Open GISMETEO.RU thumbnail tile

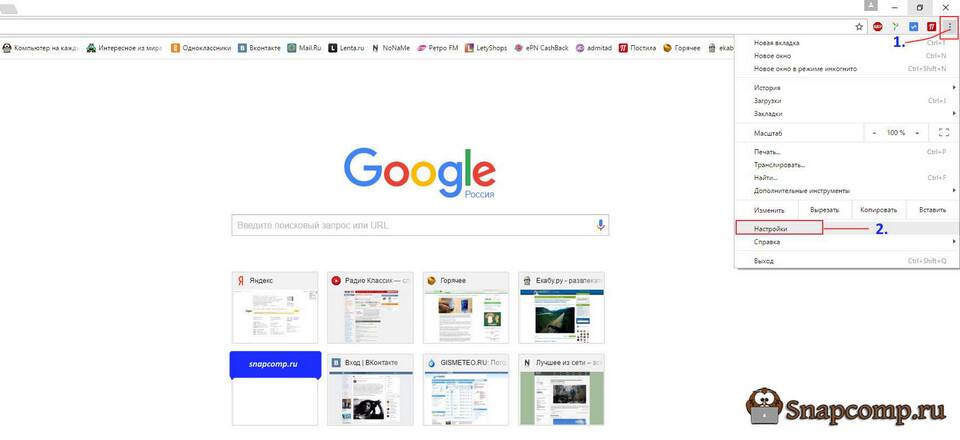[x=466, y=390]
